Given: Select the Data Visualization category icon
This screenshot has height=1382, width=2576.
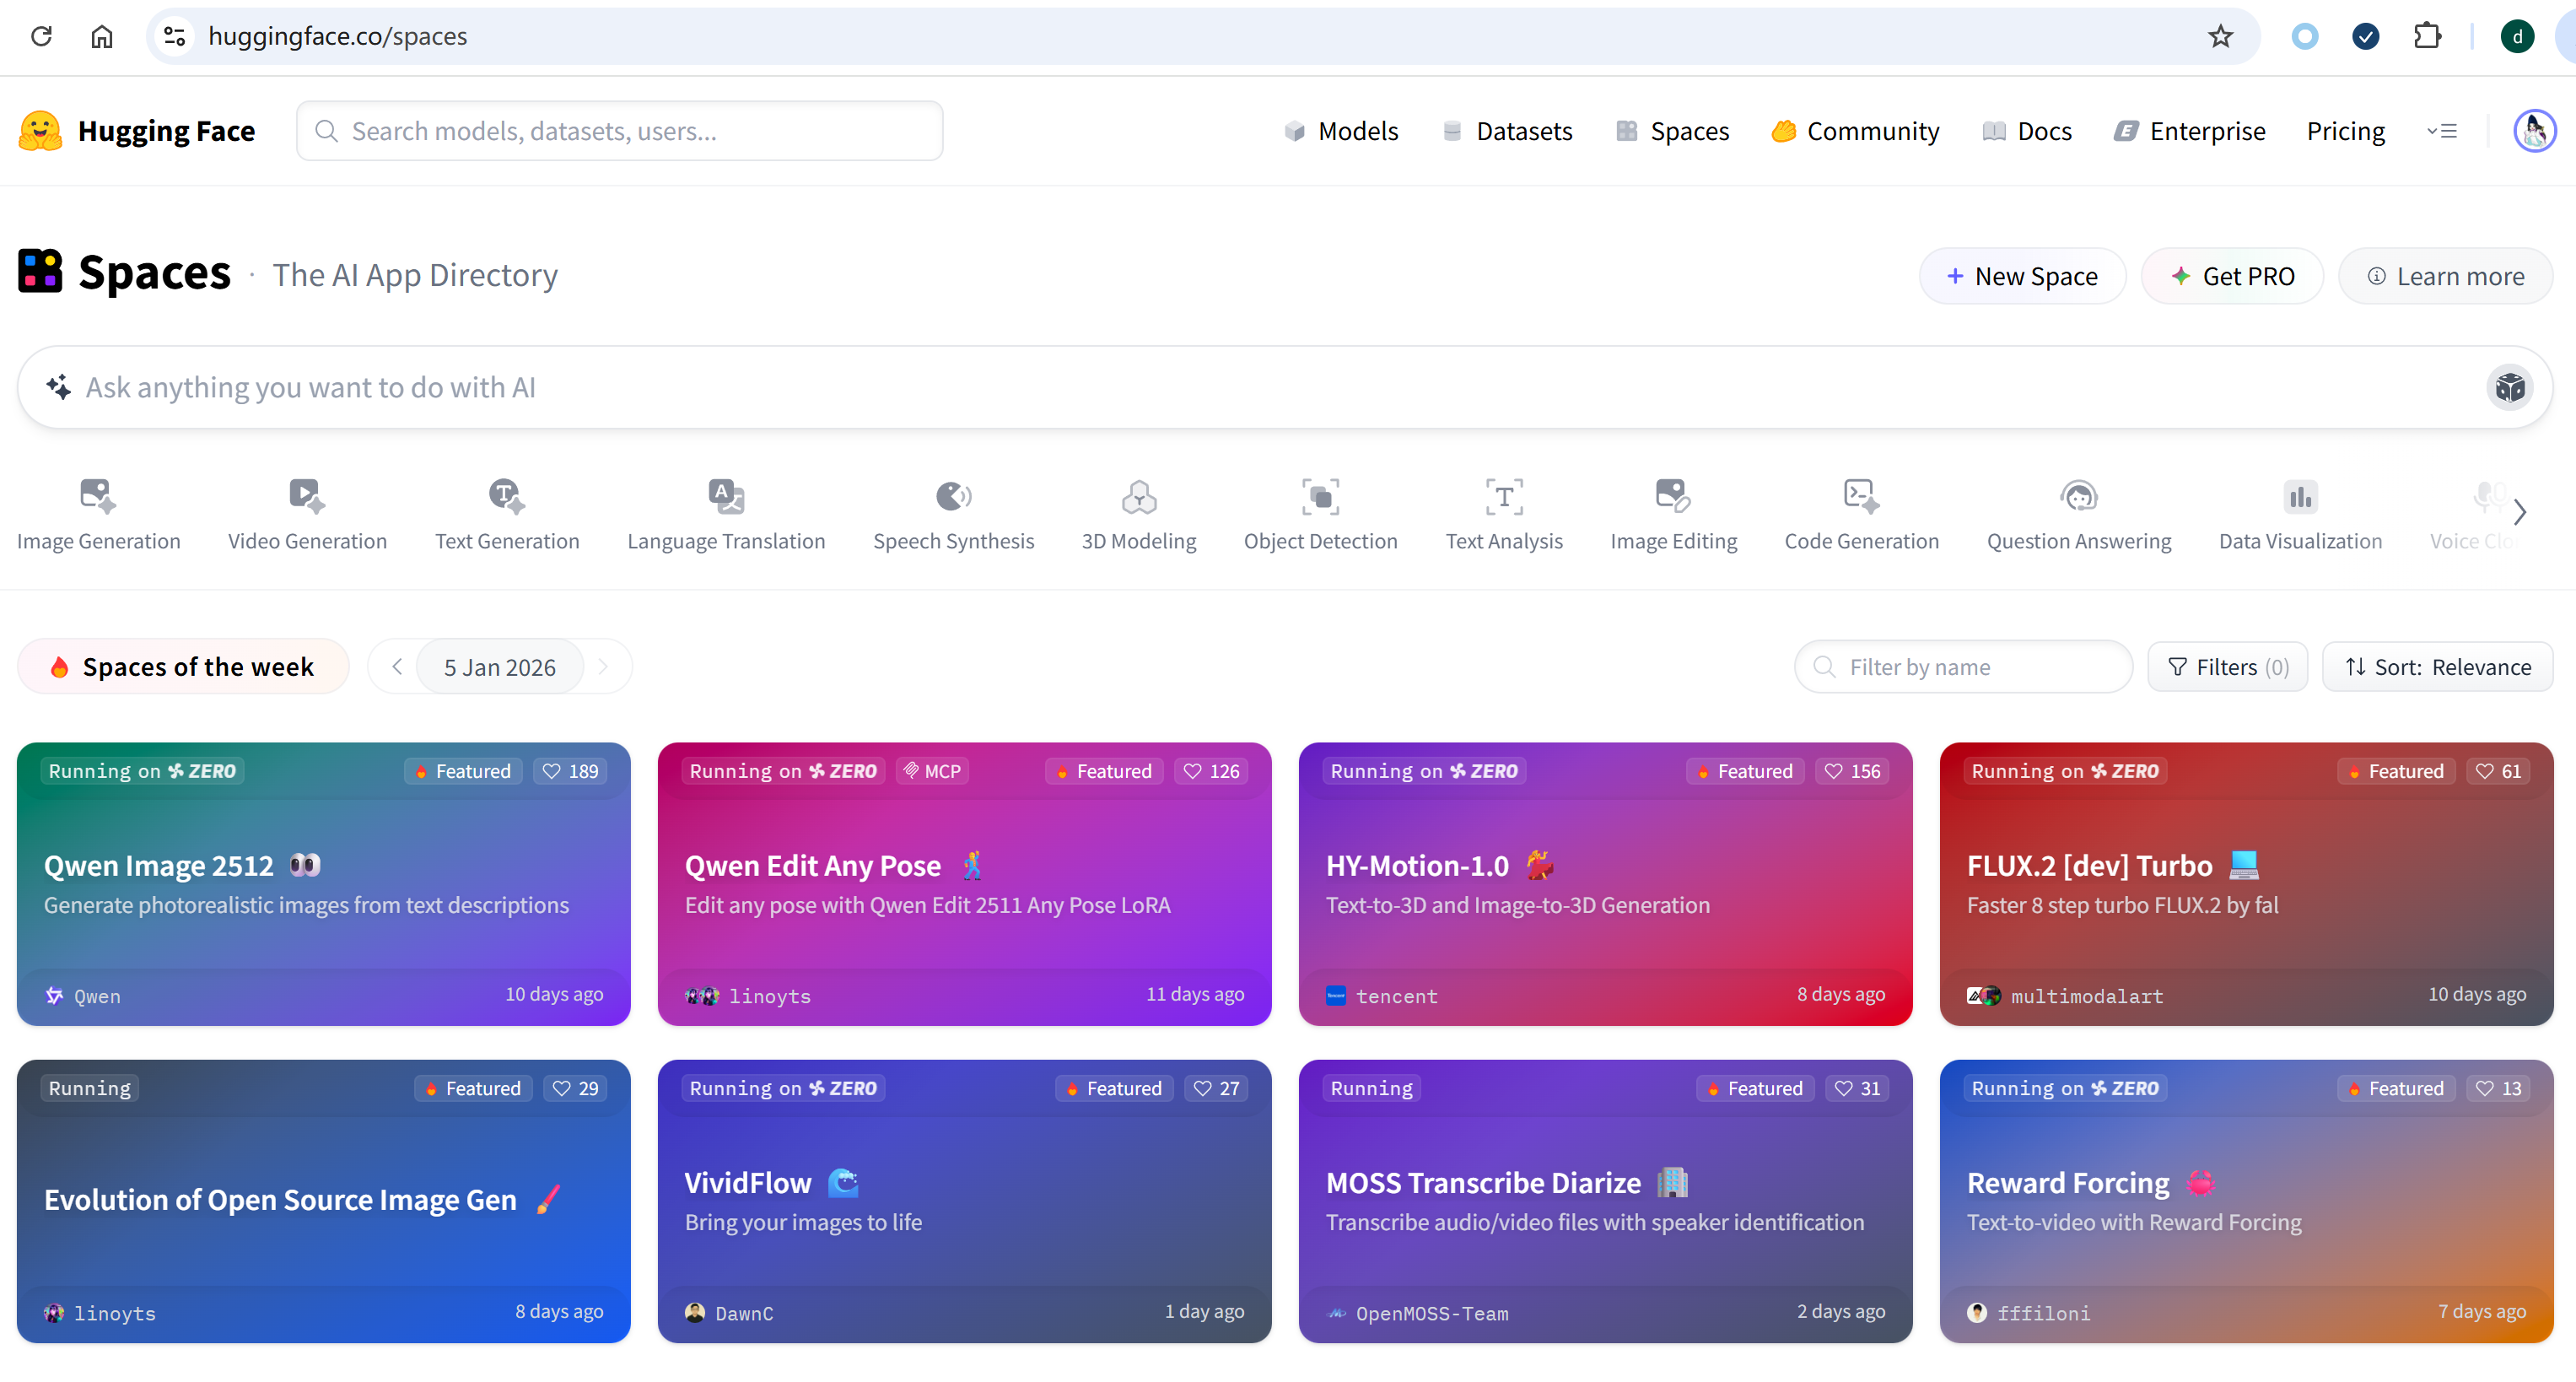Looking at the screenshot, I should coord(2300,495).
